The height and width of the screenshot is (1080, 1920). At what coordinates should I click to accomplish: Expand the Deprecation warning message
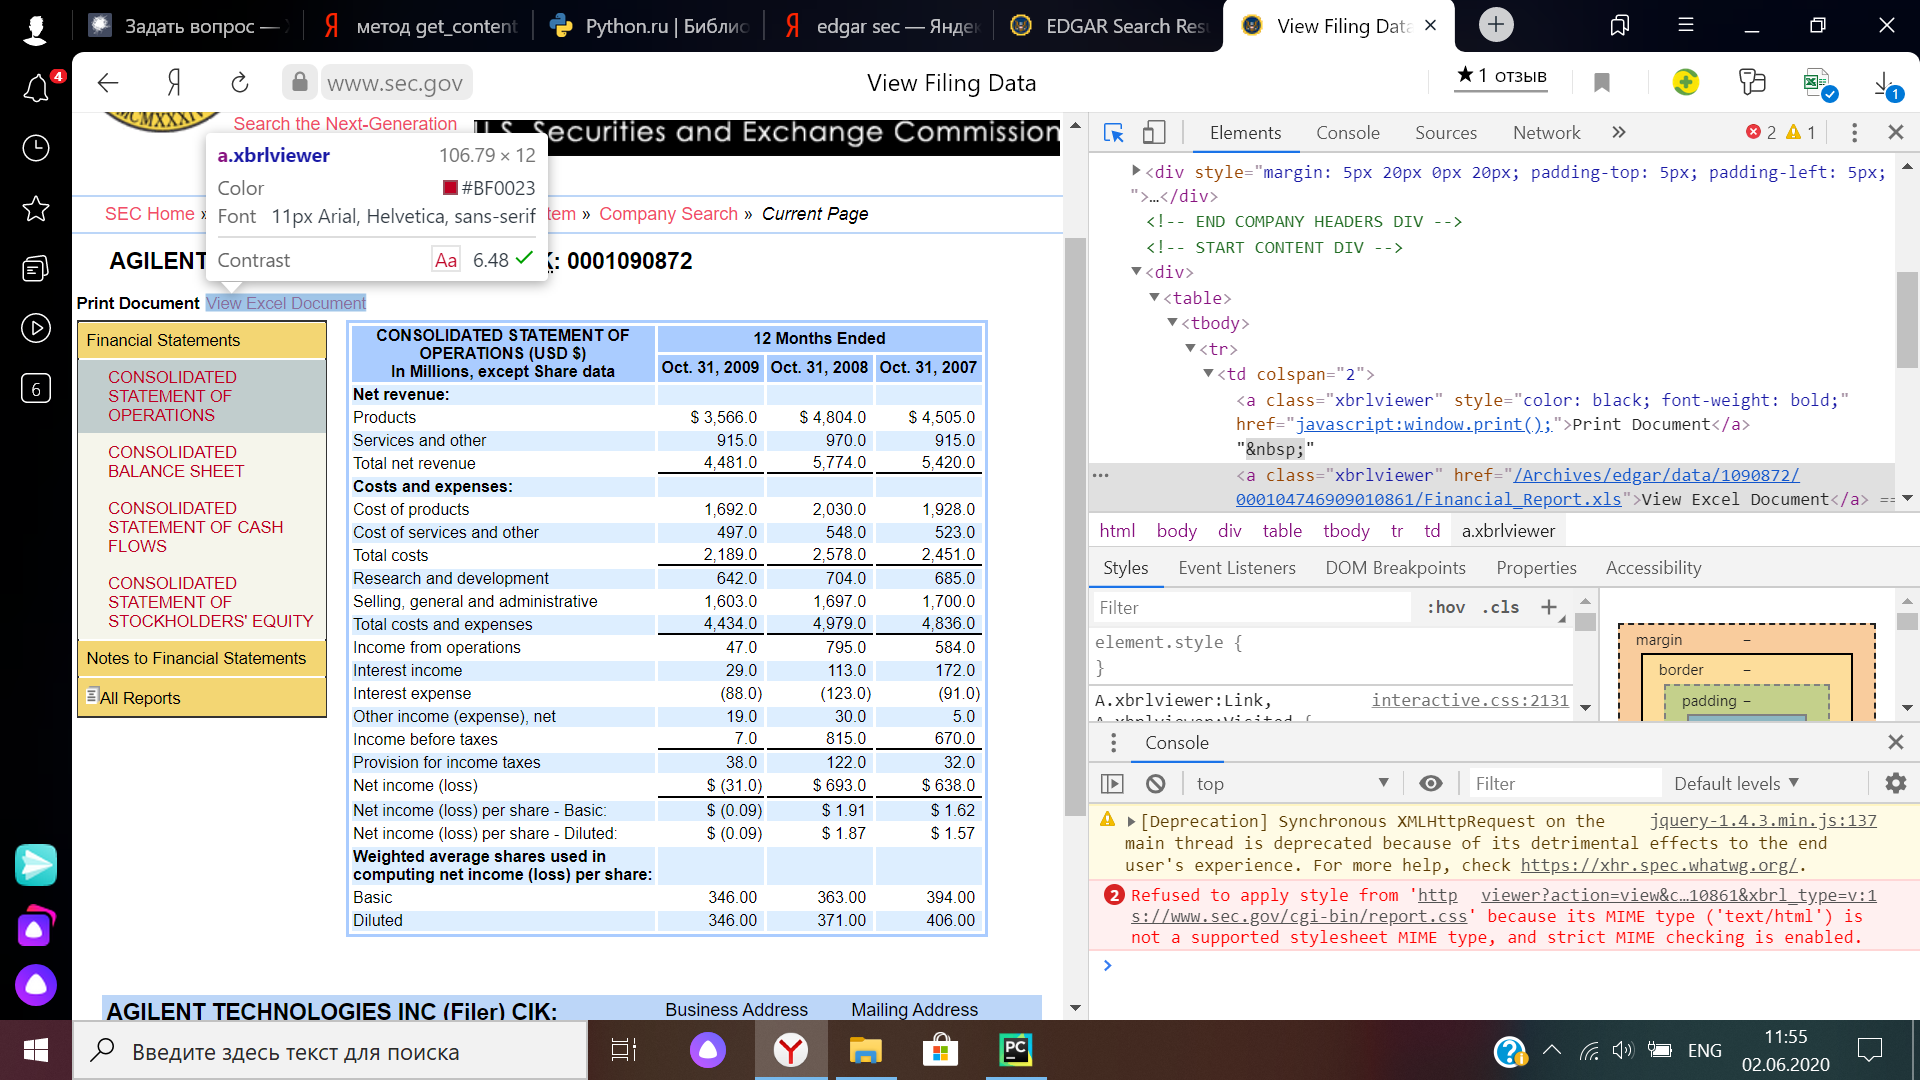pos(1131,822)
